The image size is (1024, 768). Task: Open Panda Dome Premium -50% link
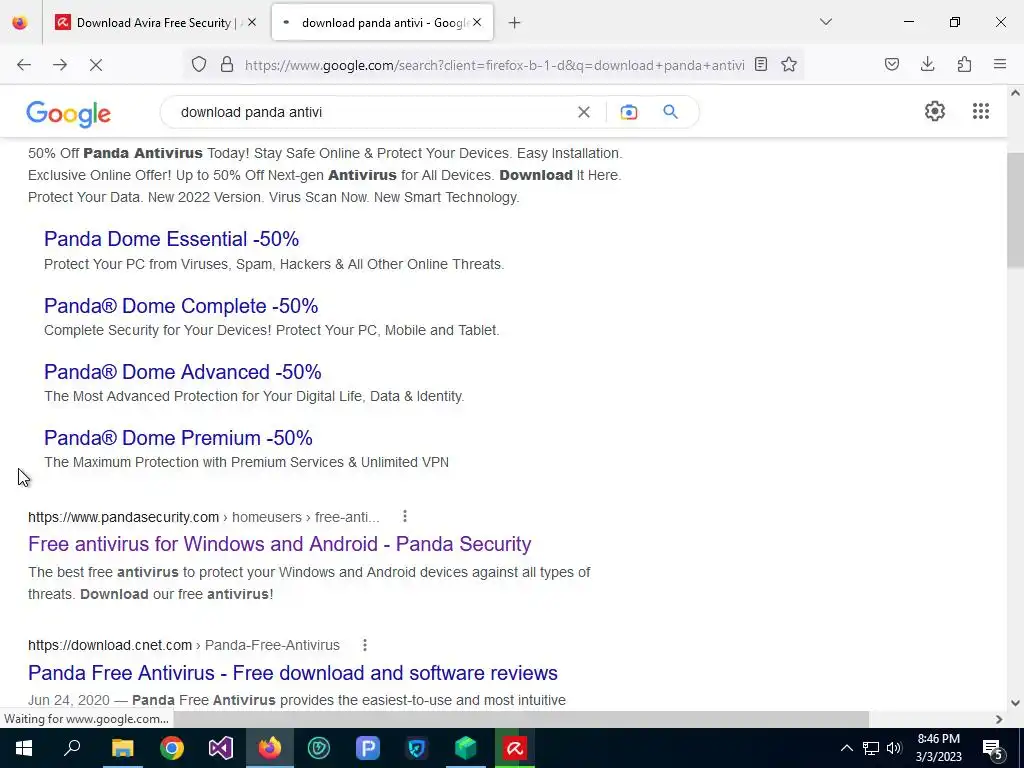pyautogui.click(x=178, y=438)
